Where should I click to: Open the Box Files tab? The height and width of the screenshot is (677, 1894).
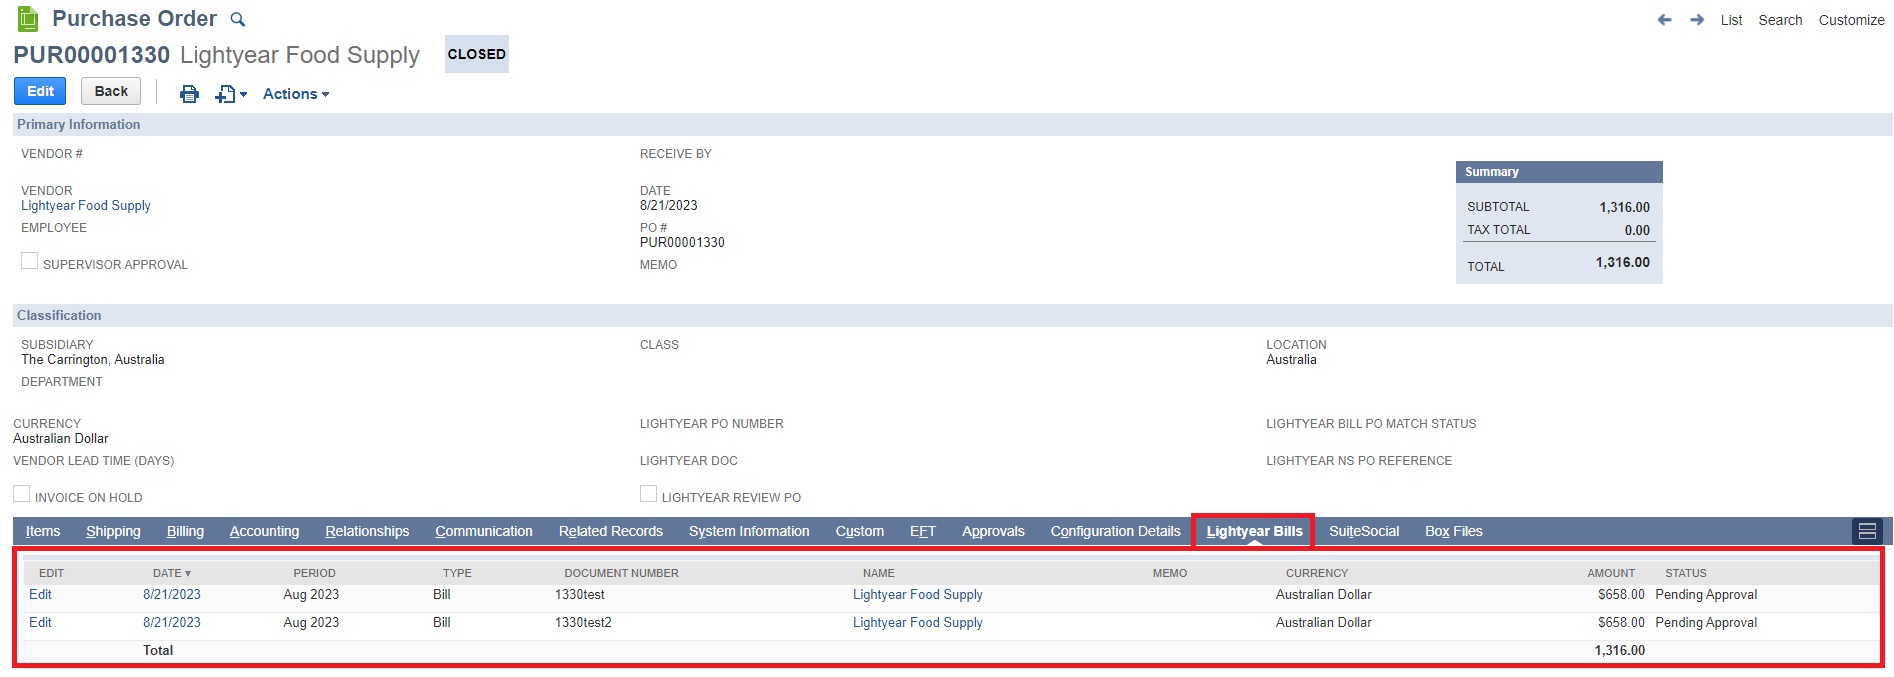tap(1454, 531)
